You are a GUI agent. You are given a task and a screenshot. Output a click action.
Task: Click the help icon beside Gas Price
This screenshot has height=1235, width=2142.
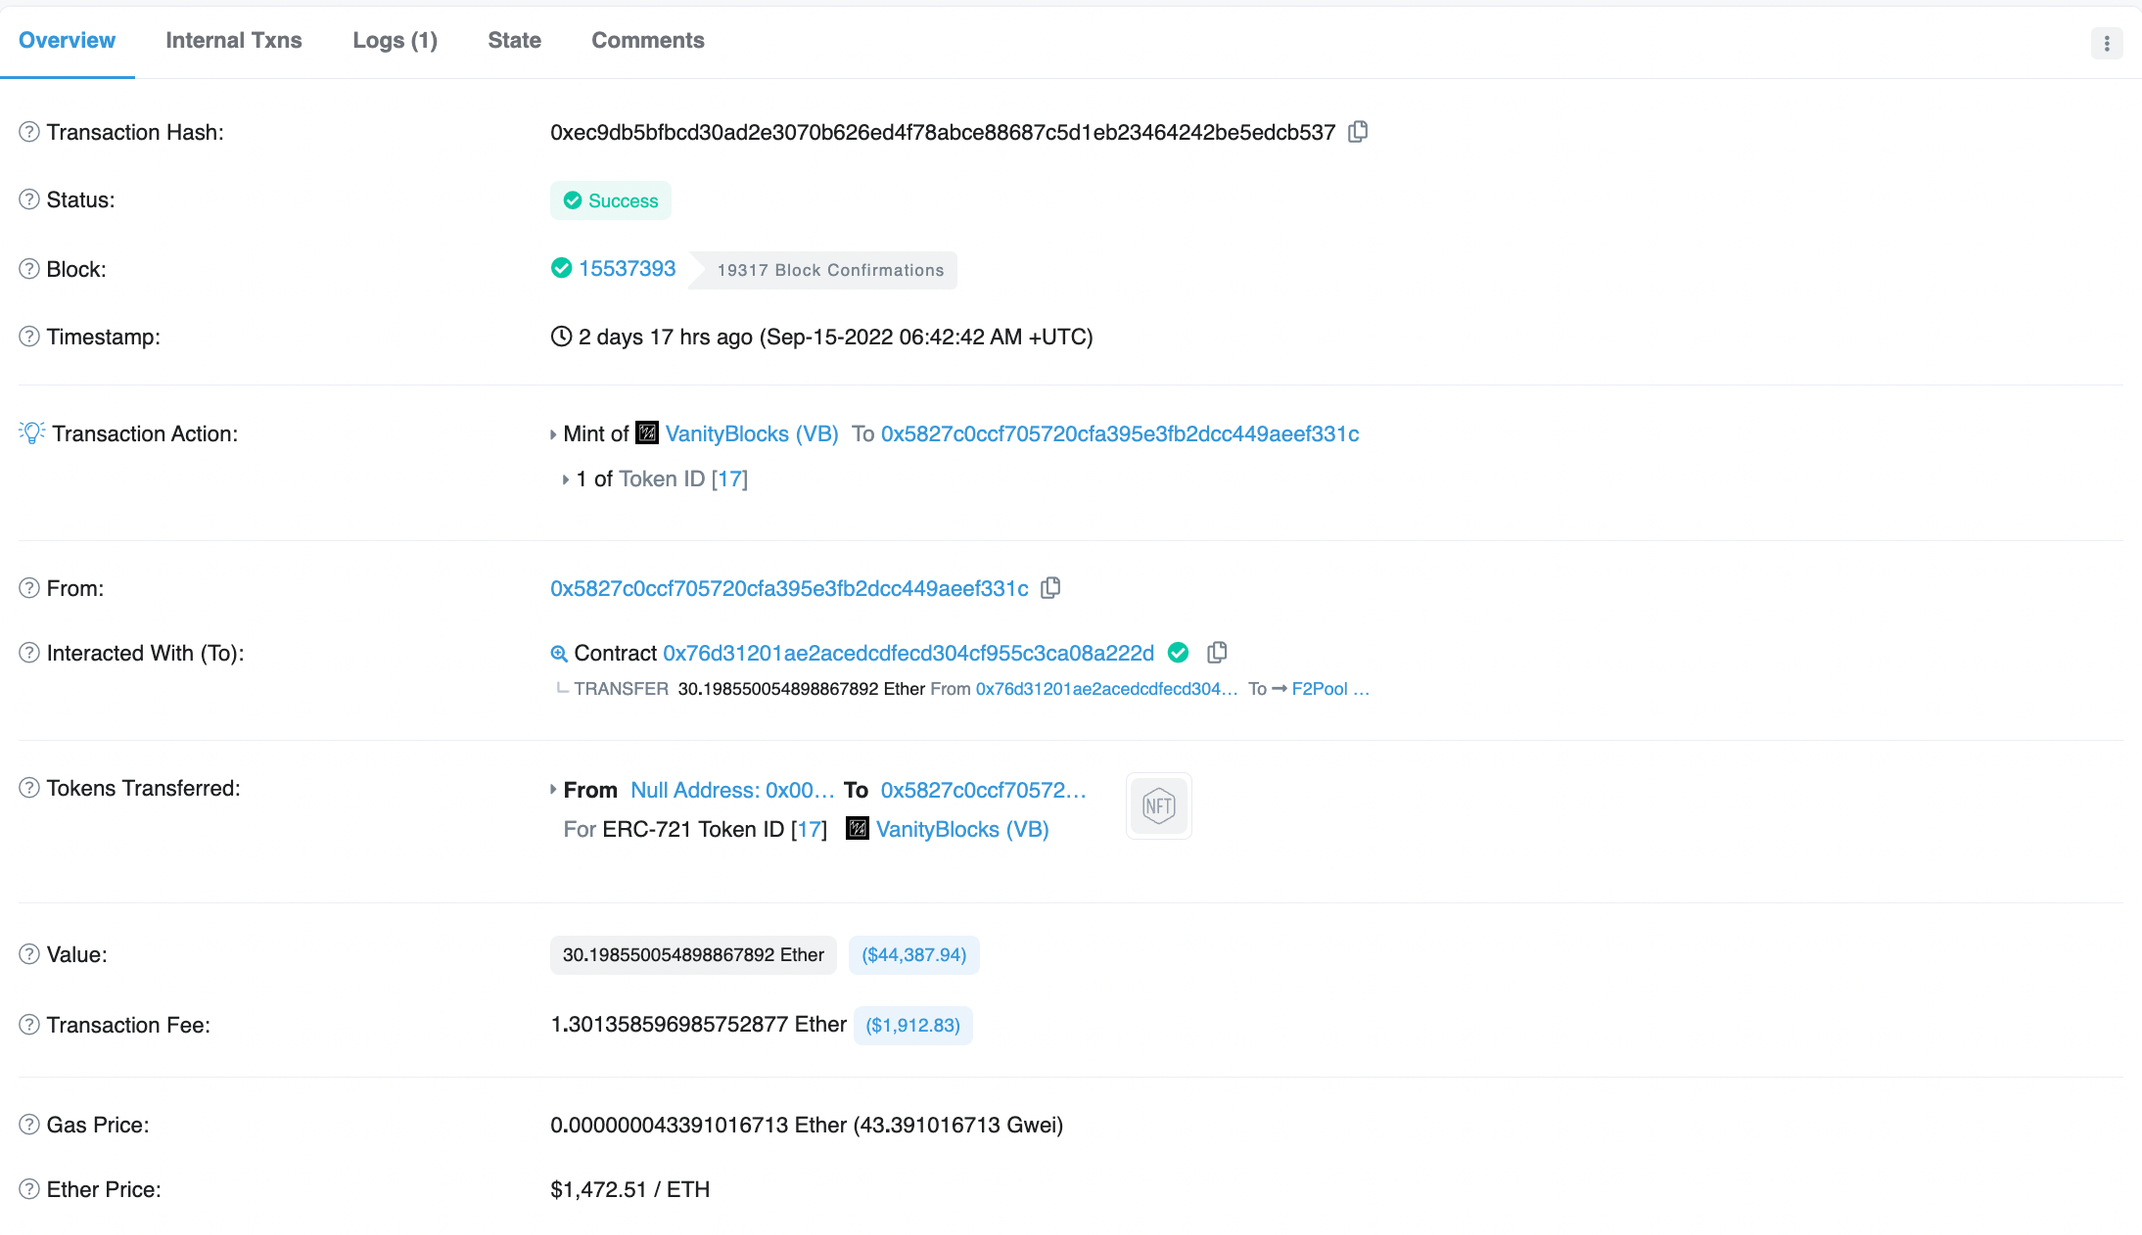tap(29, 1125)
